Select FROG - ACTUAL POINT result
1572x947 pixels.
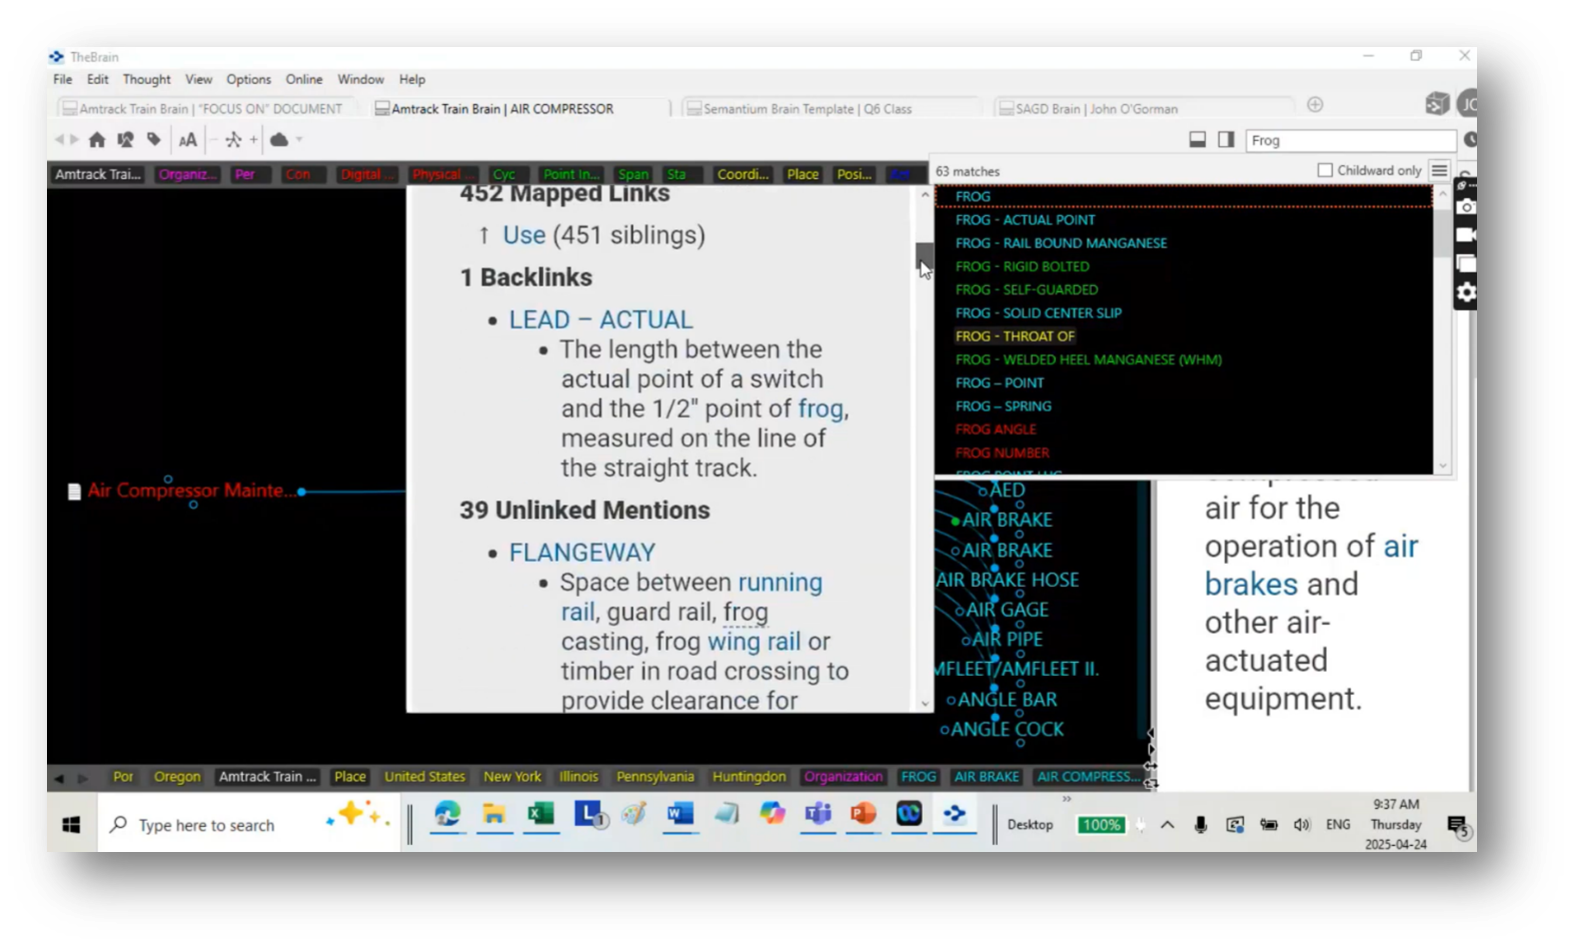[1025, 220]
